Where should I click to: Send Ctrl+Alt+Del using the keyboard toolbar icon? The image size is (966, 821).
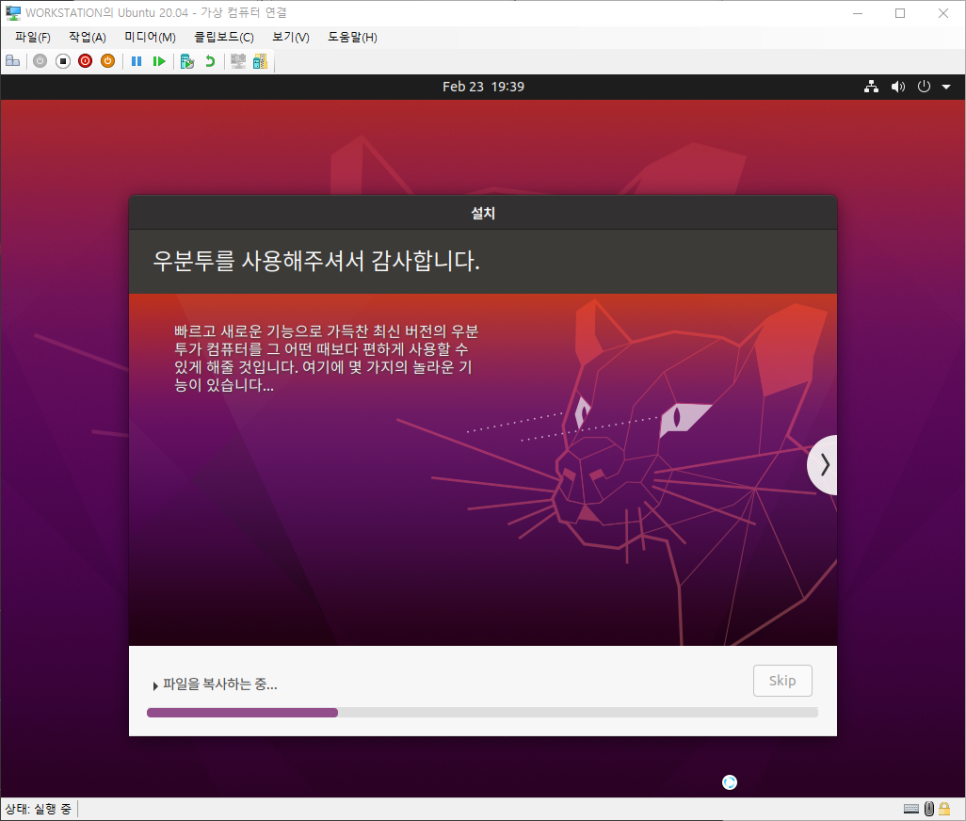point(13,61)
